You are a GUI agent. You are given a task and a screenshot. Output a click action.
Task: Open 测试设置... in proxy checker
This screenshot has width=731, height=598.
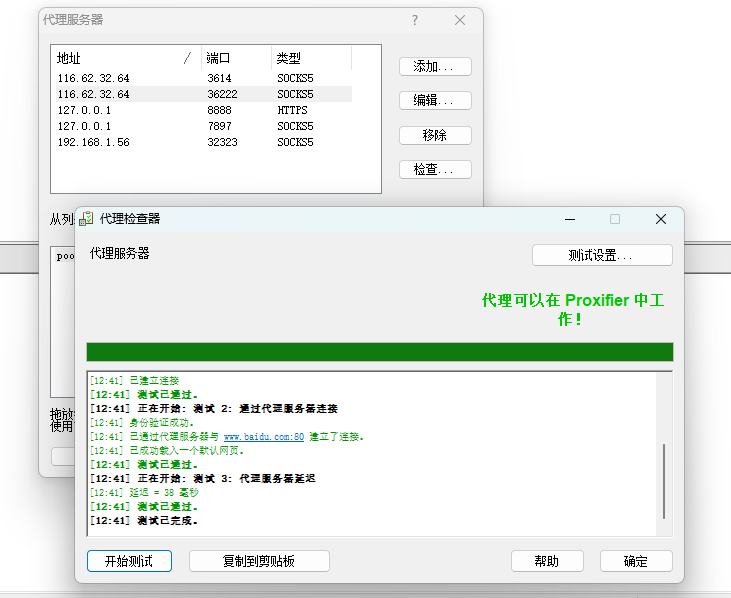[602, 255]
